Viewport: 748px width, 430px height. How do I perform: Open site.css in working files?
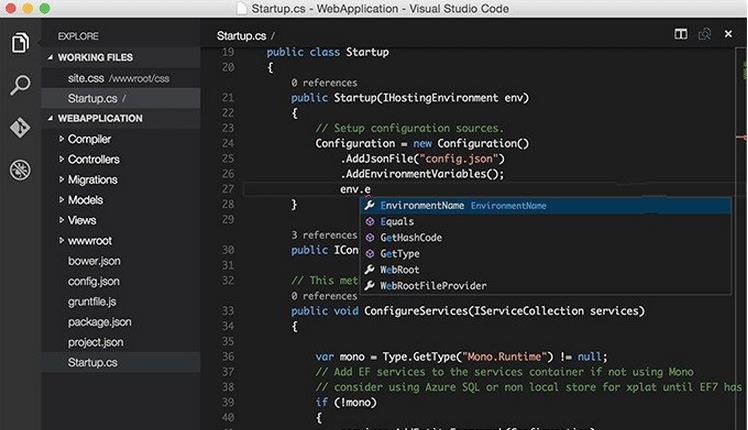pyautogui.click(x=121, y=78)
